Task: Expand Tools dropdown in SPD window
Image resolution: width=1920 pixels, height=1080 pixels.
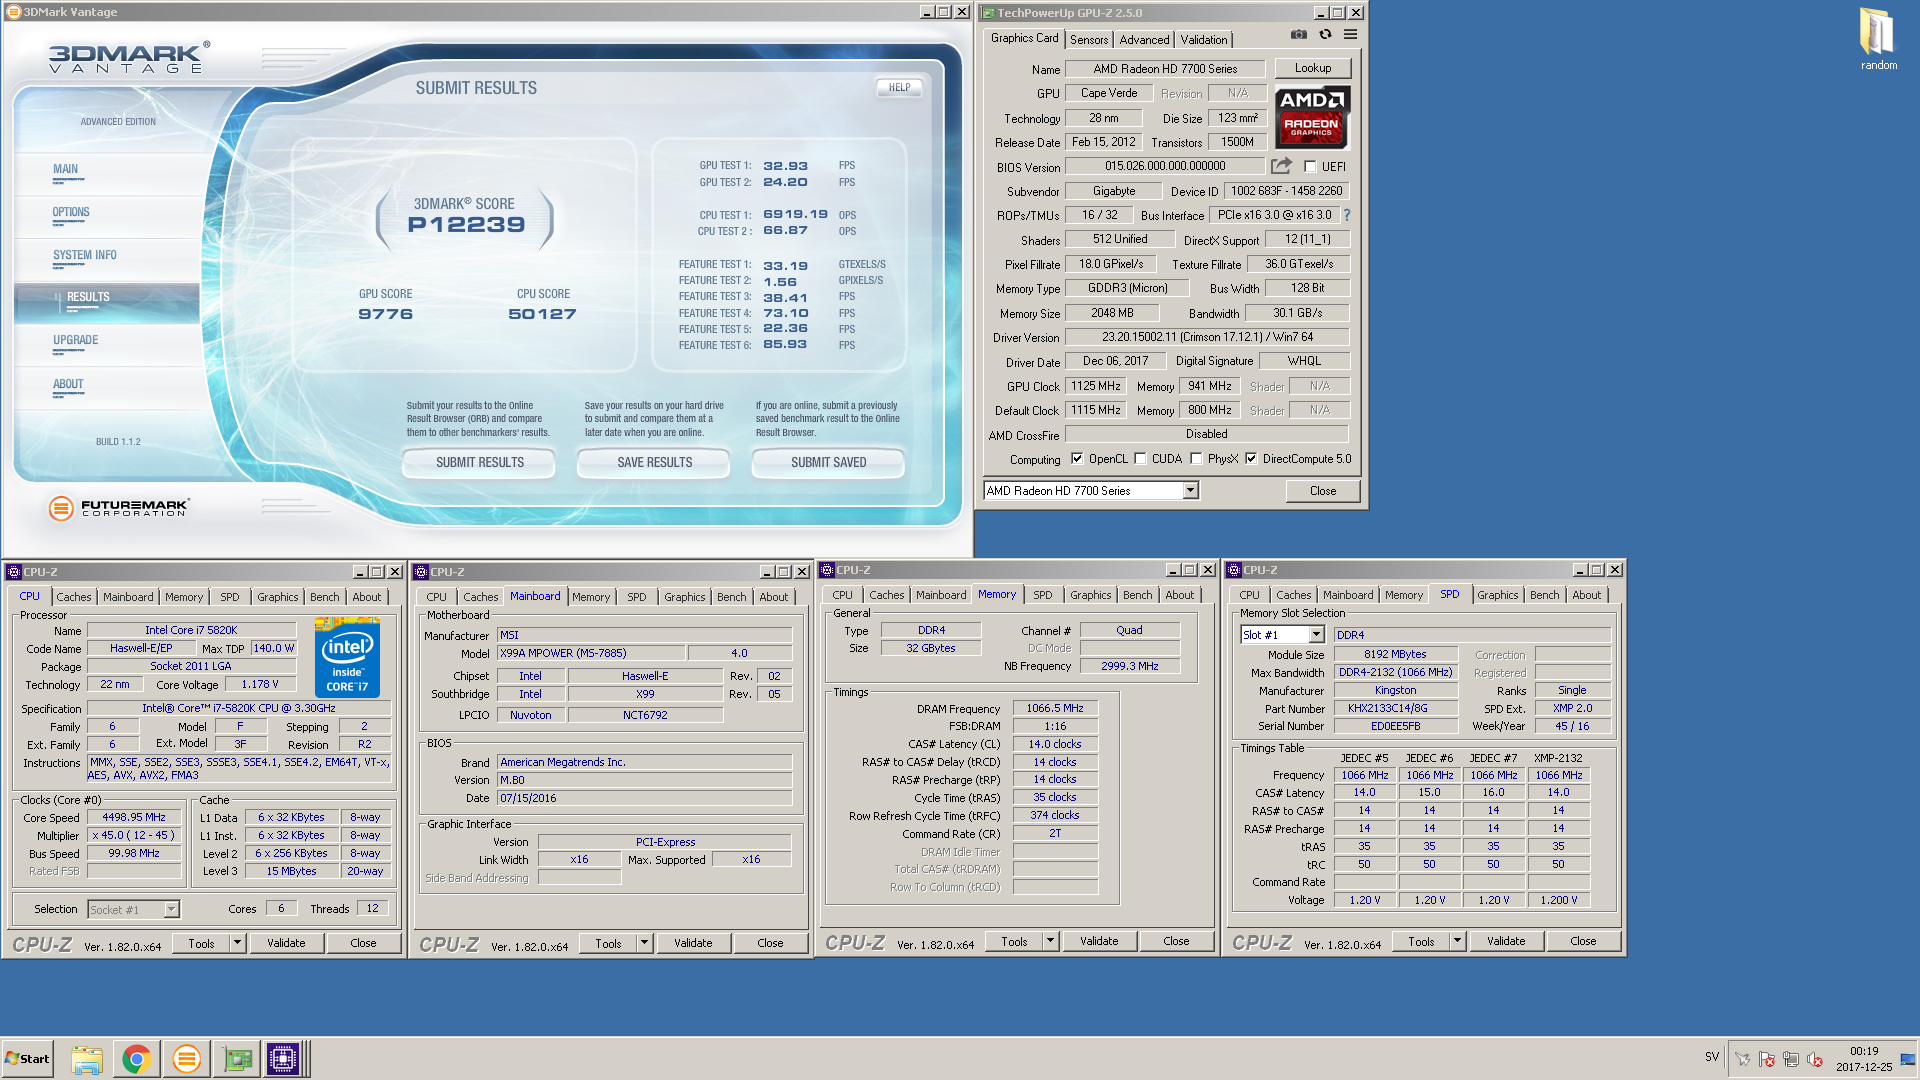Action: click(x=1457, y=941)
